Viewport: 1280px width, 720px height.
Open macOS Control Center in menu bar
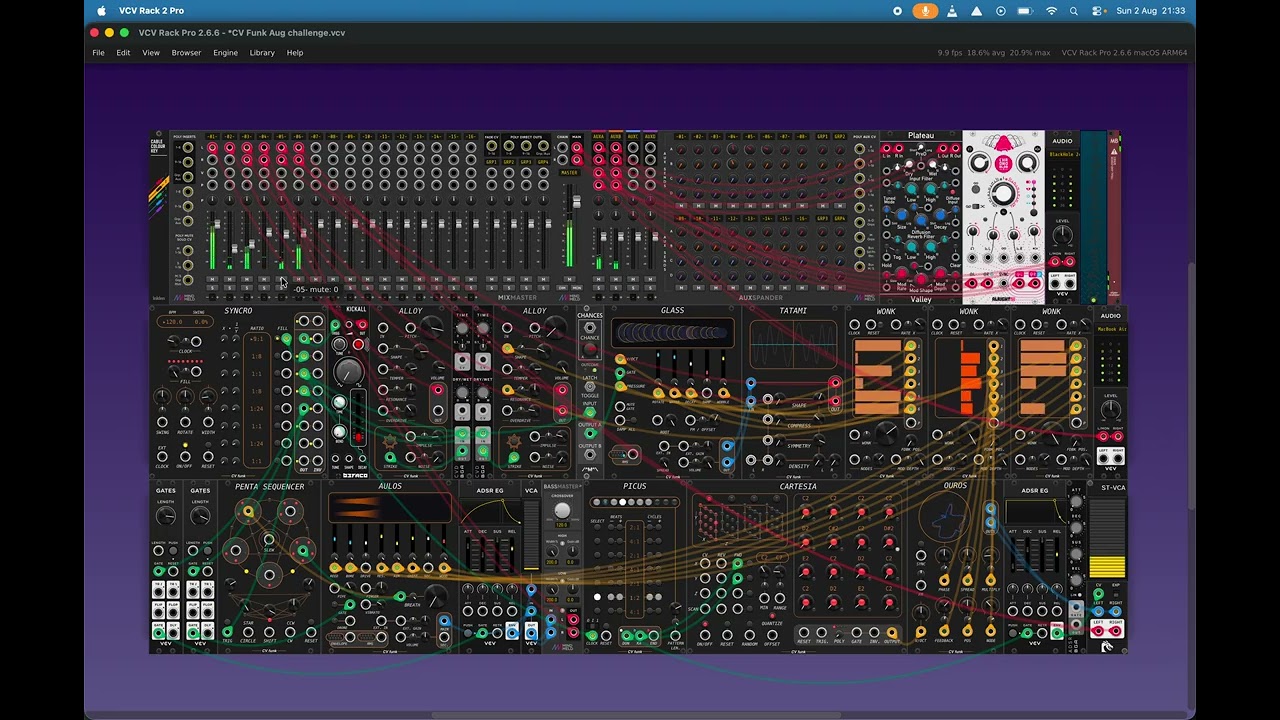click(x=1098, y=11)
